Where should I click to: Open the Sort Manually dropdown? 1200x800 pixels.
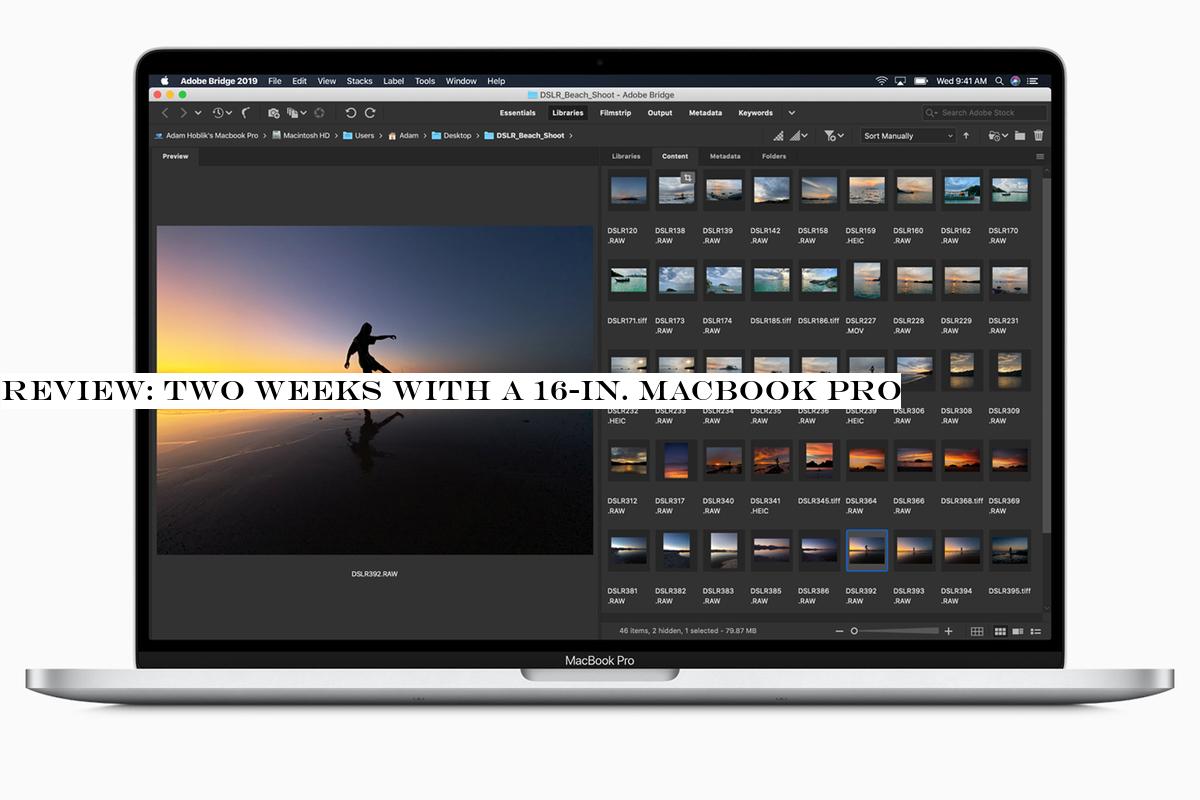pyautogui.click(x=908, y=136)
